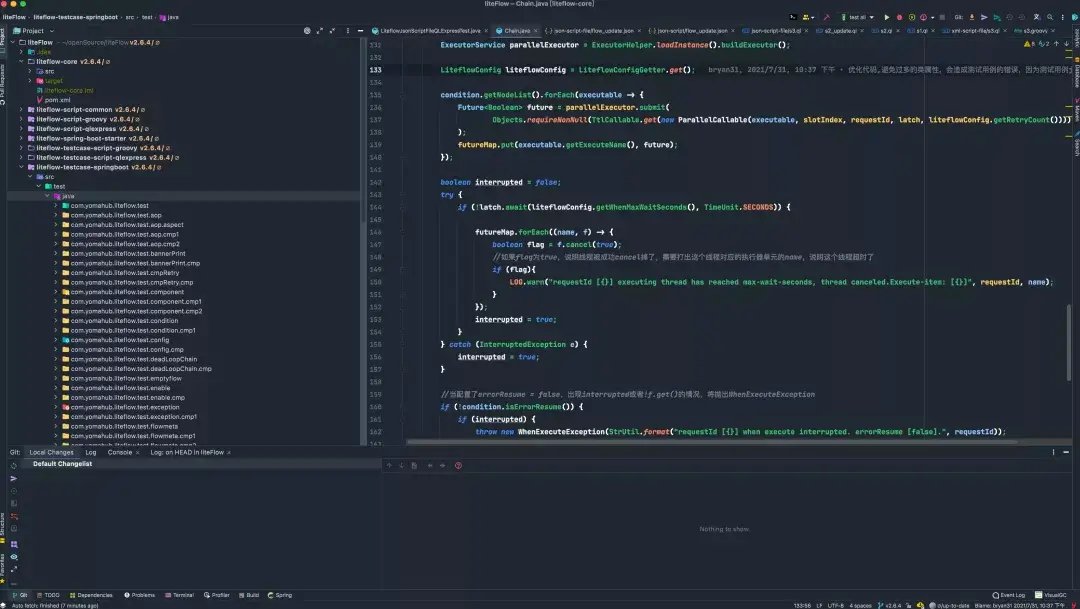1080x609 pixels.
Task: Click UTF-8 encoding in status bar
Action: pyautogui.click(x=835, y=606)
